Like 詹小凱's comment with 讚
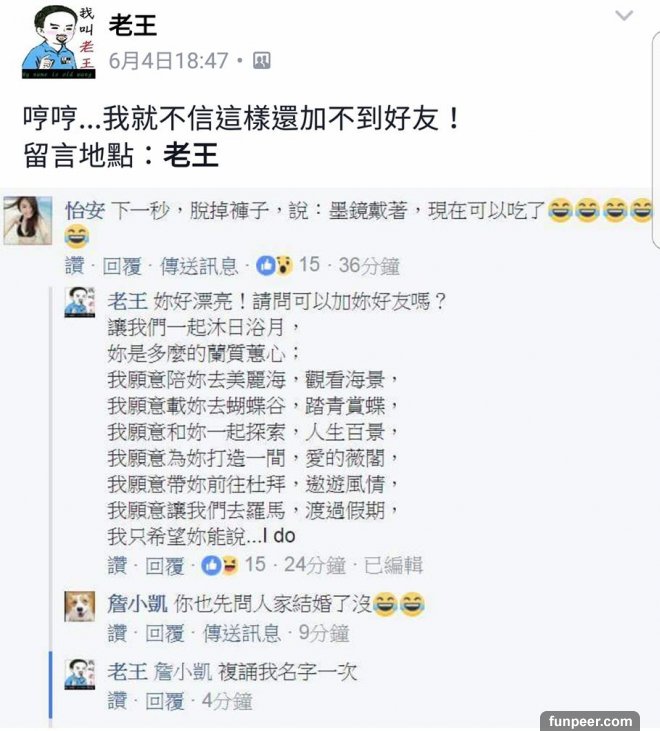The width and height of the screenshot is (660, 731). pyautogui.click(x=117, y=634)
